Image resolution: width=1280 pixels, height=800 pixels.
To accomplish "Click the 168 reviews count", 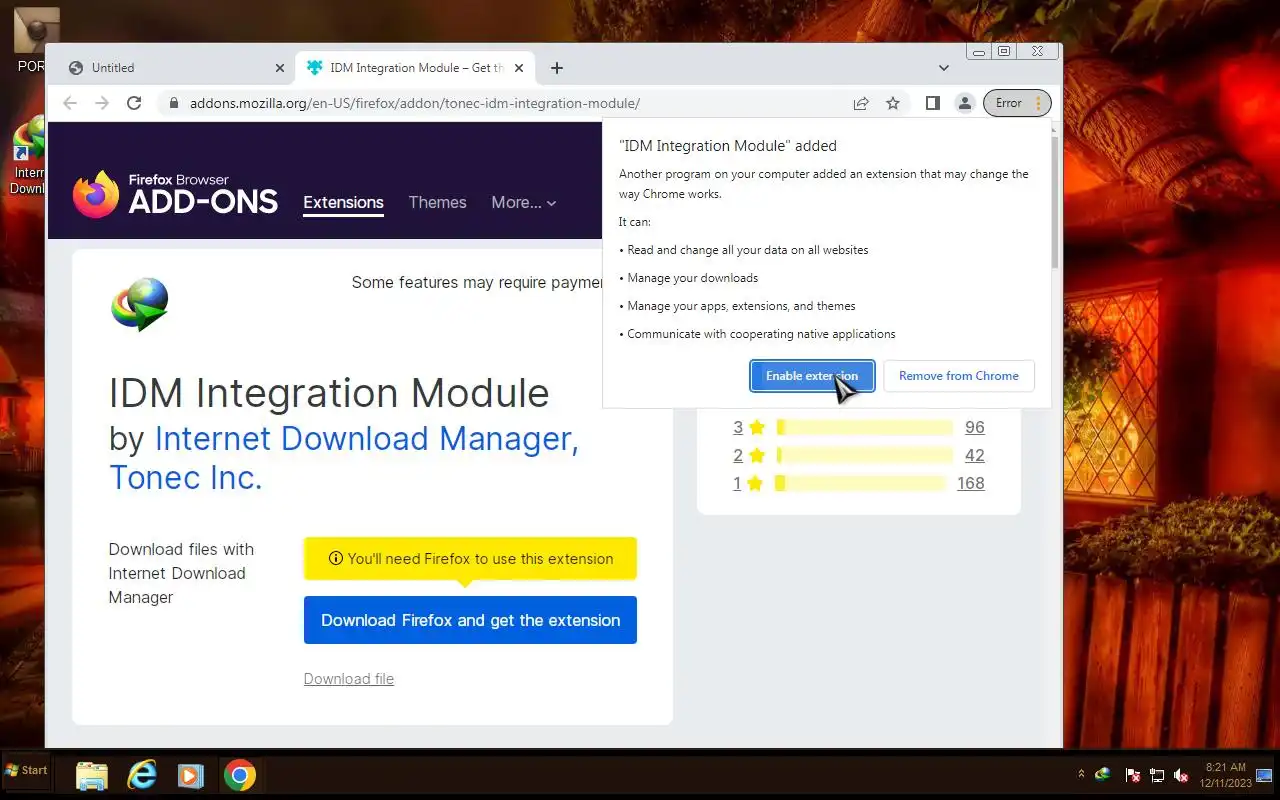I will click(971, 483).
